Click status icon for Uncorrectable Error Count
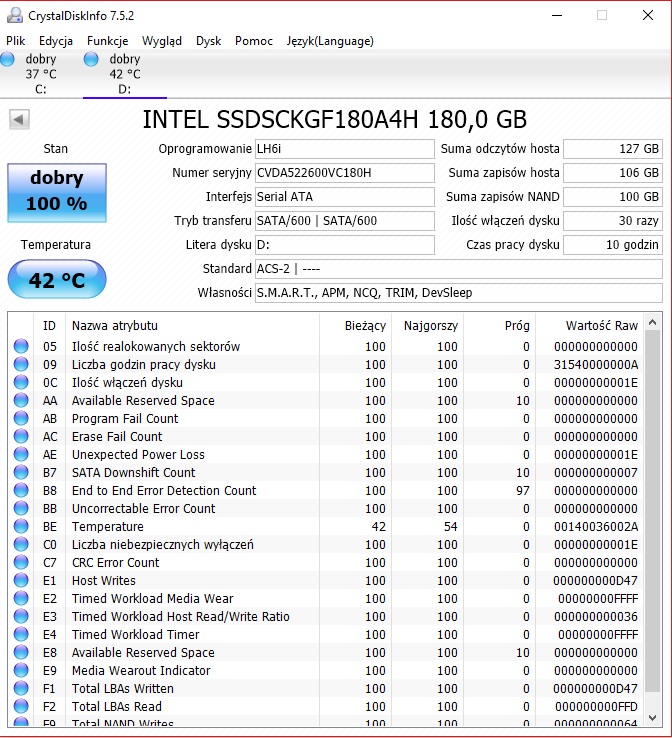Viewport: 672px width, 738px height. point(21,508)
